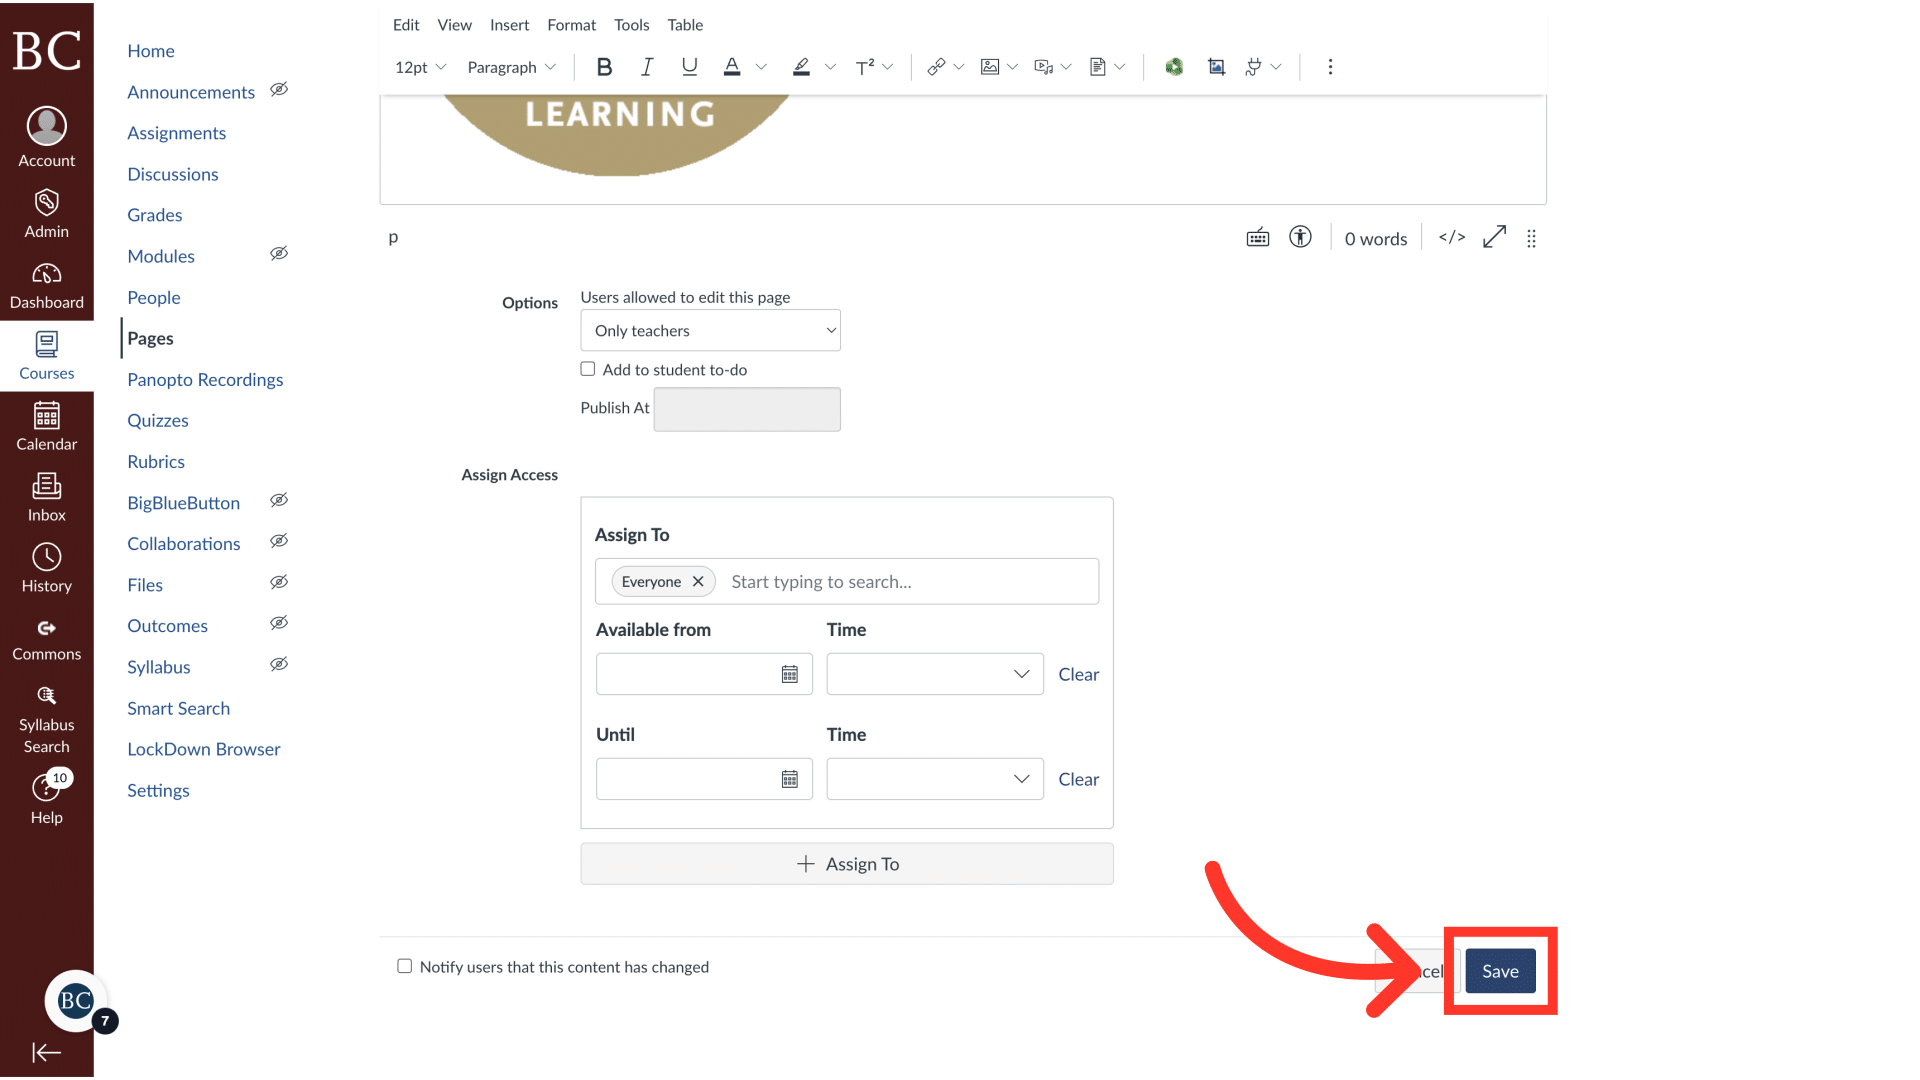The width and height of the screenshot is (1920, 1080).
Task: Open the link insertion tool
Action: (x=937, y=66)
